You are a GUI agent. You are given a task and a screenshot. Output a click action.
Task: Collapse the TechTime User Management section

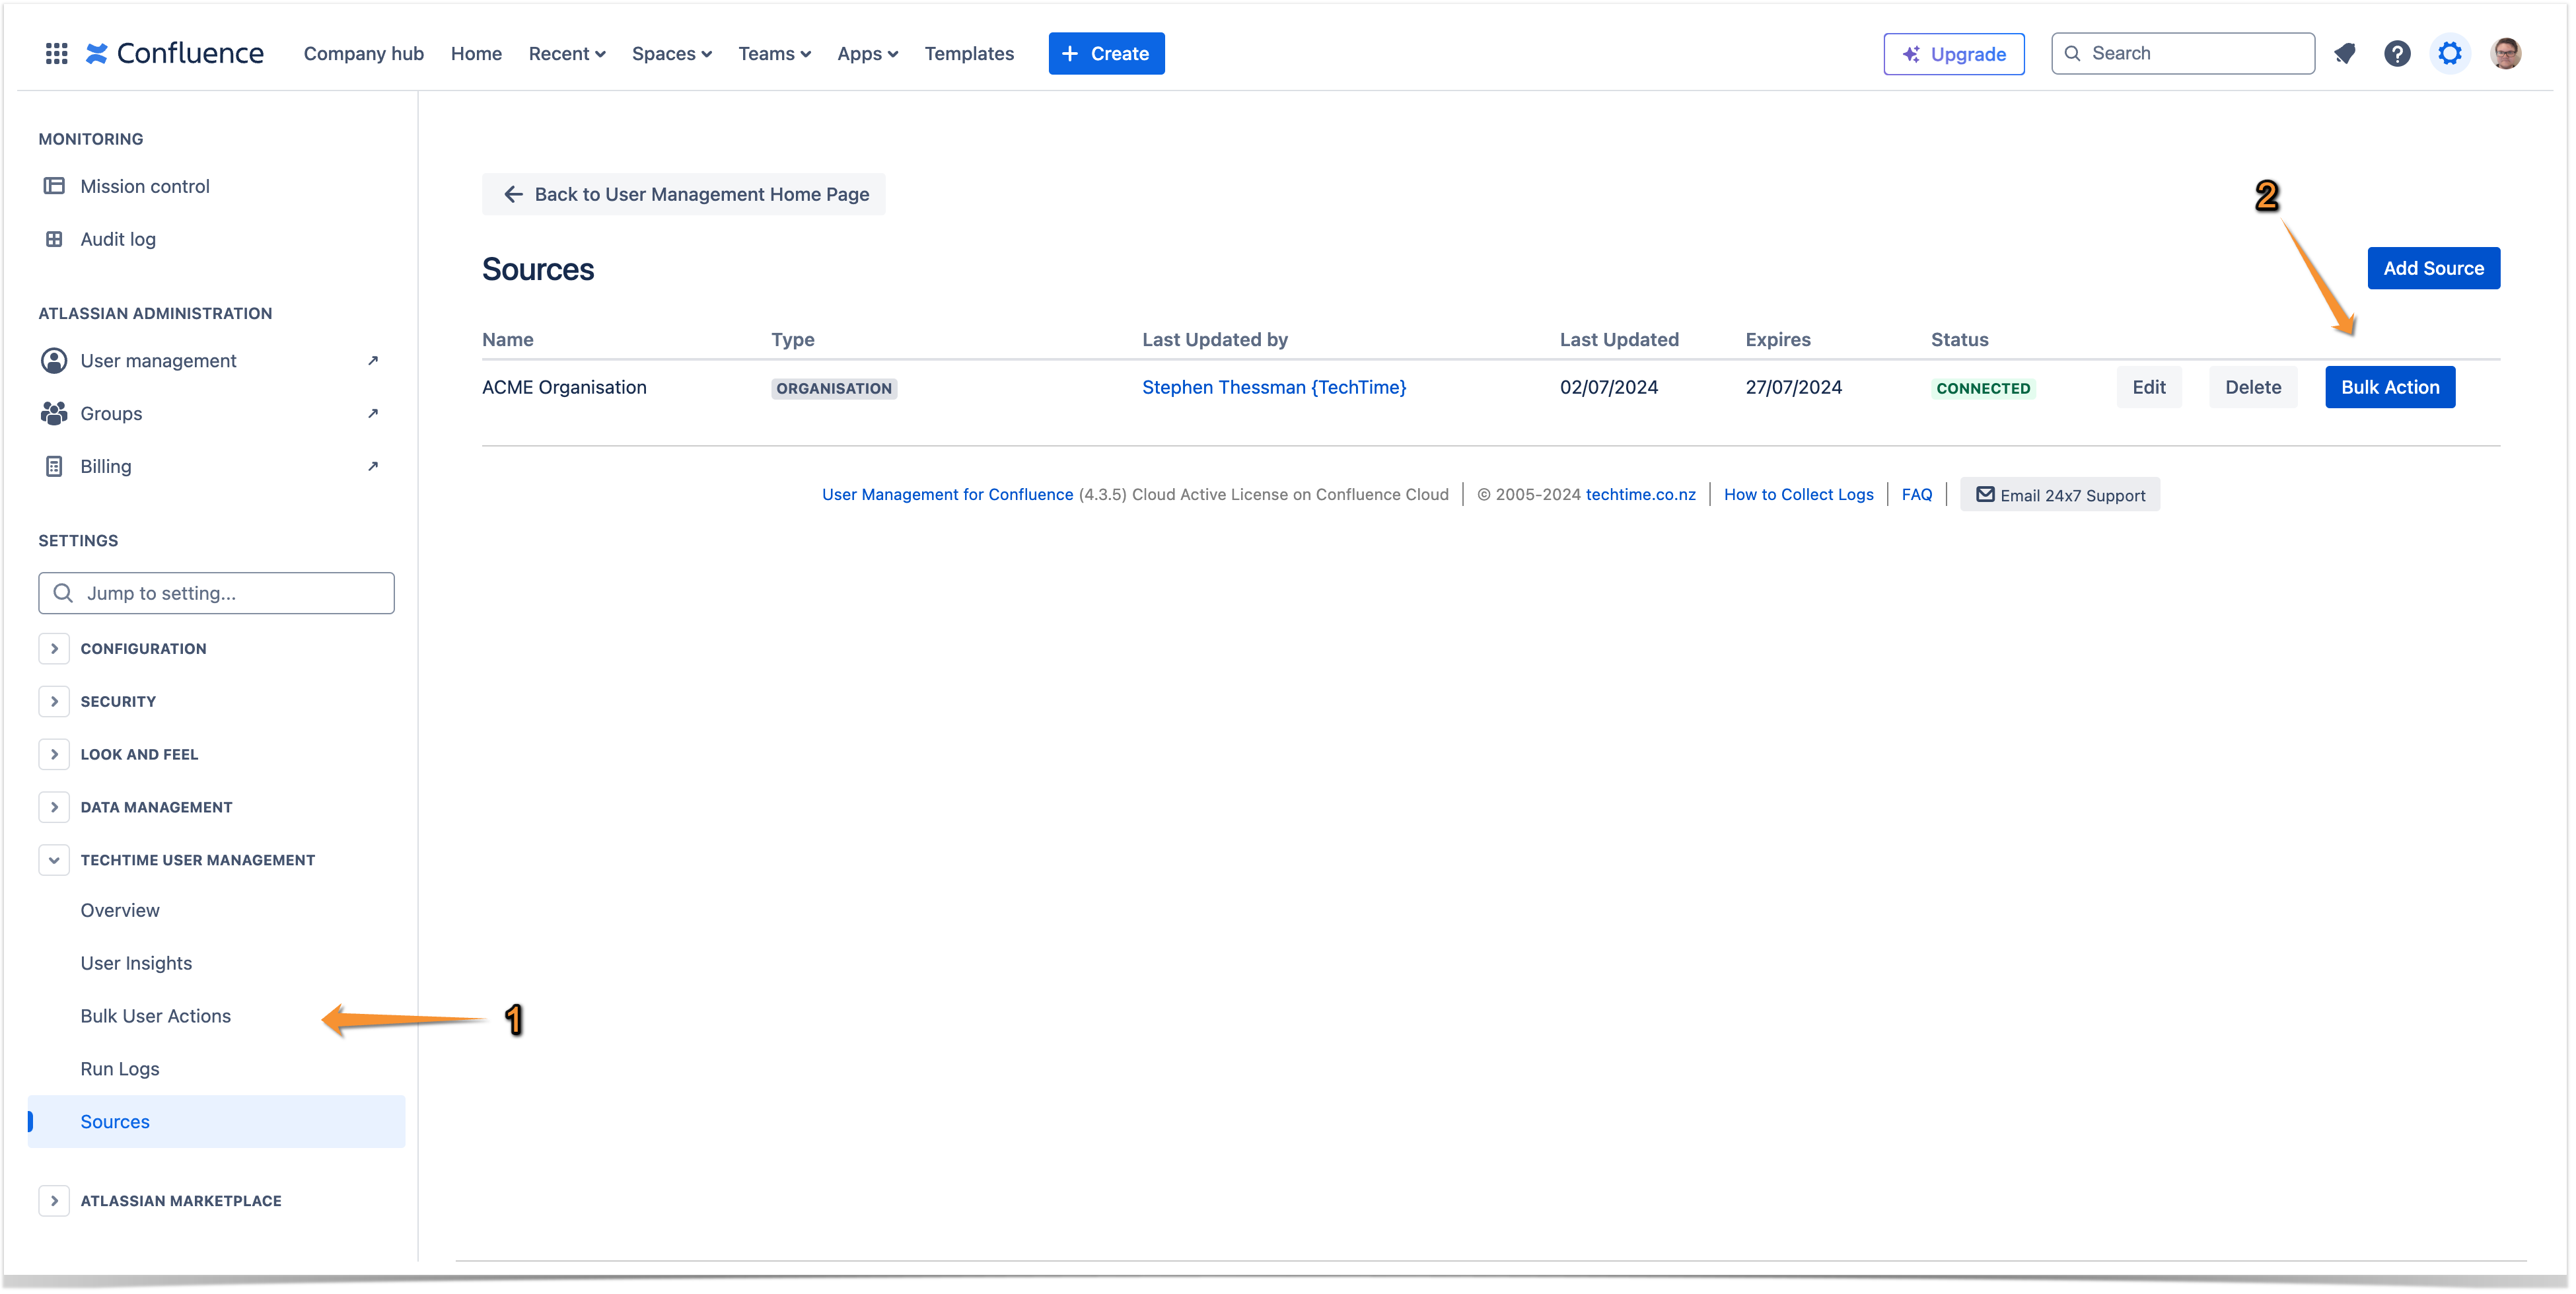click(54, 860)
